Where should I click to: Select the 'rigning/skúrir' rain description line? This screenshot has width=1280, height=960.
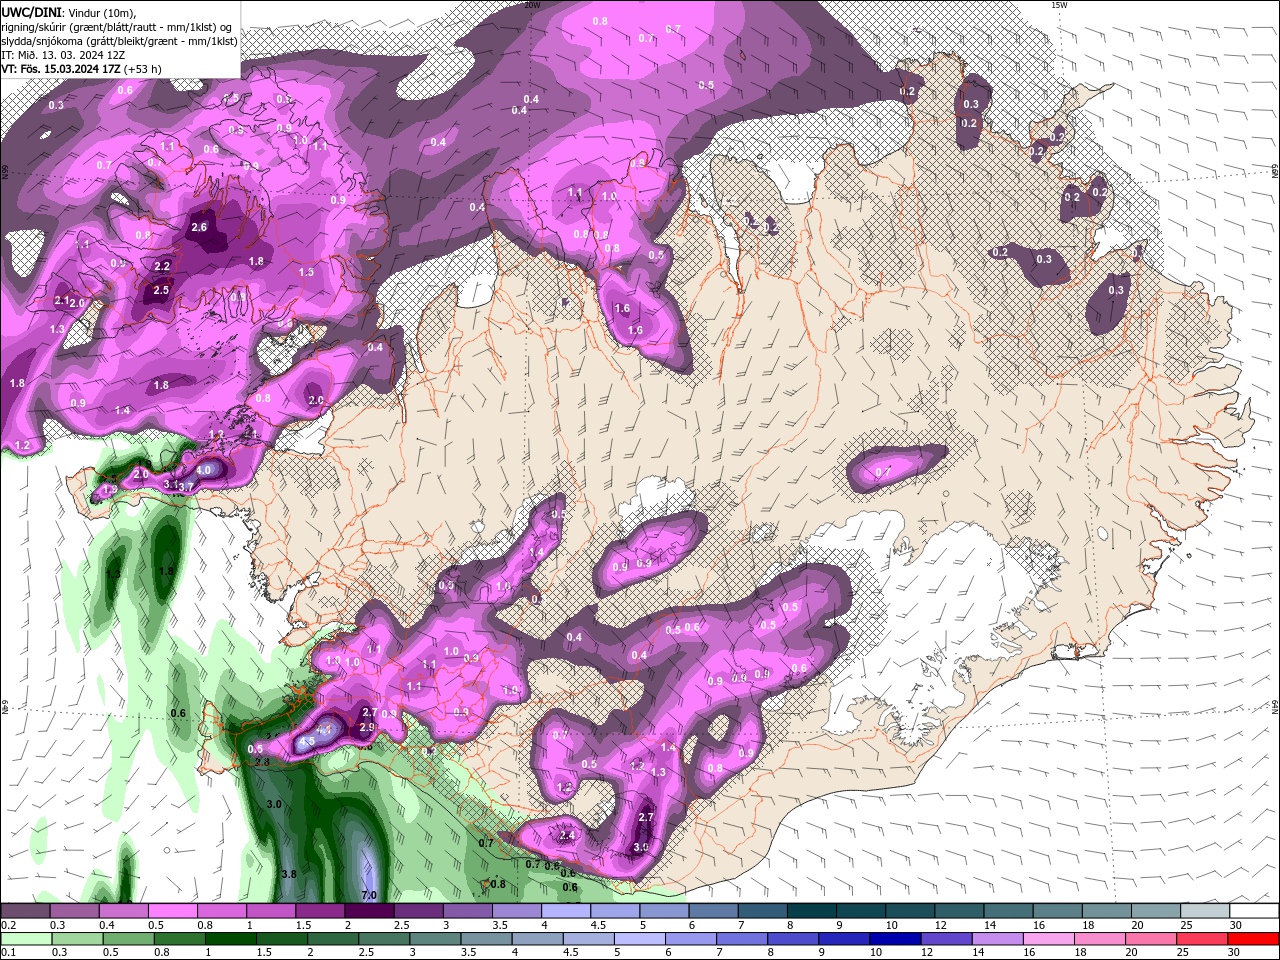(117, 26)
